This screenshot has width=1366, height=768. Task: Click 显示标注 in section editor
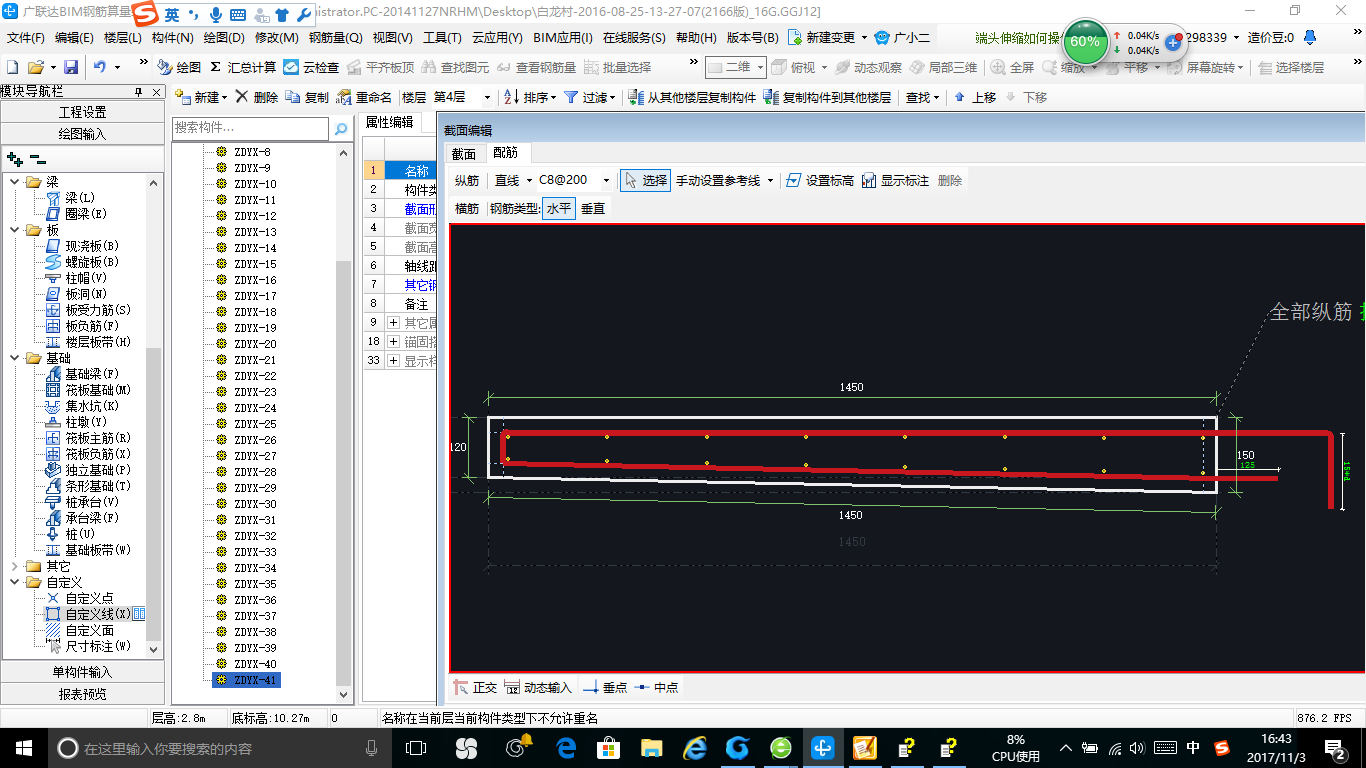click(x=895, y=181)
